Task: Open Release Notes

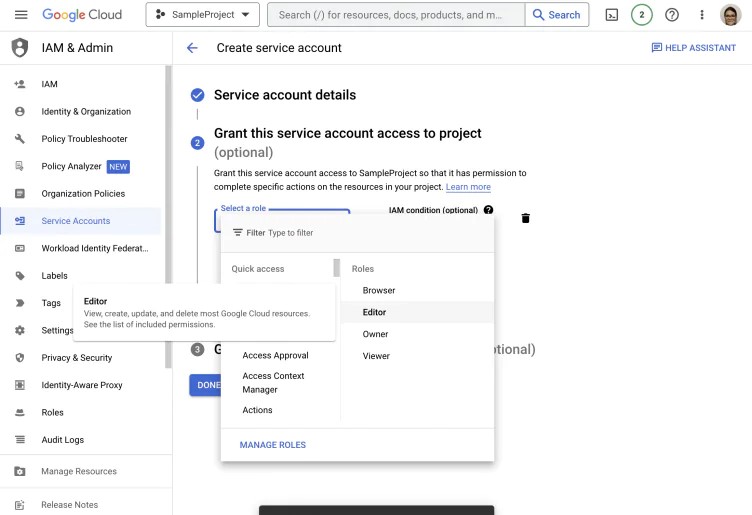Action: tap(70, 505)
